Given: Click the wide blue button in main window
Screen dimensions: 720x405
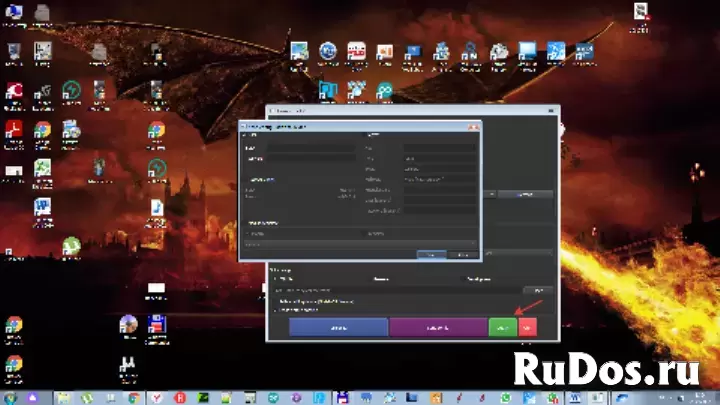Looking at the screenshot, I should coord(338,327).
